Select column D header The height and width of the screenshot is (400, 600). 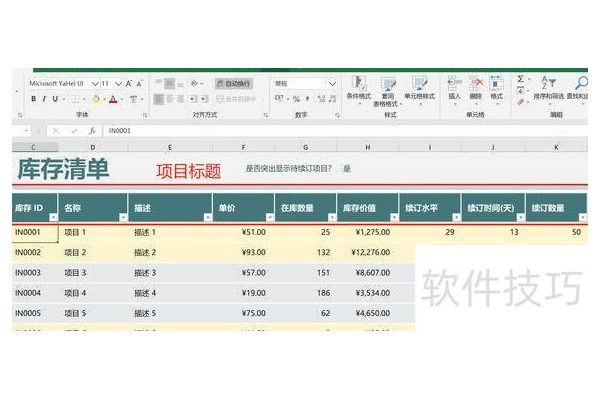pyautogui.click(x=93, y=147)
